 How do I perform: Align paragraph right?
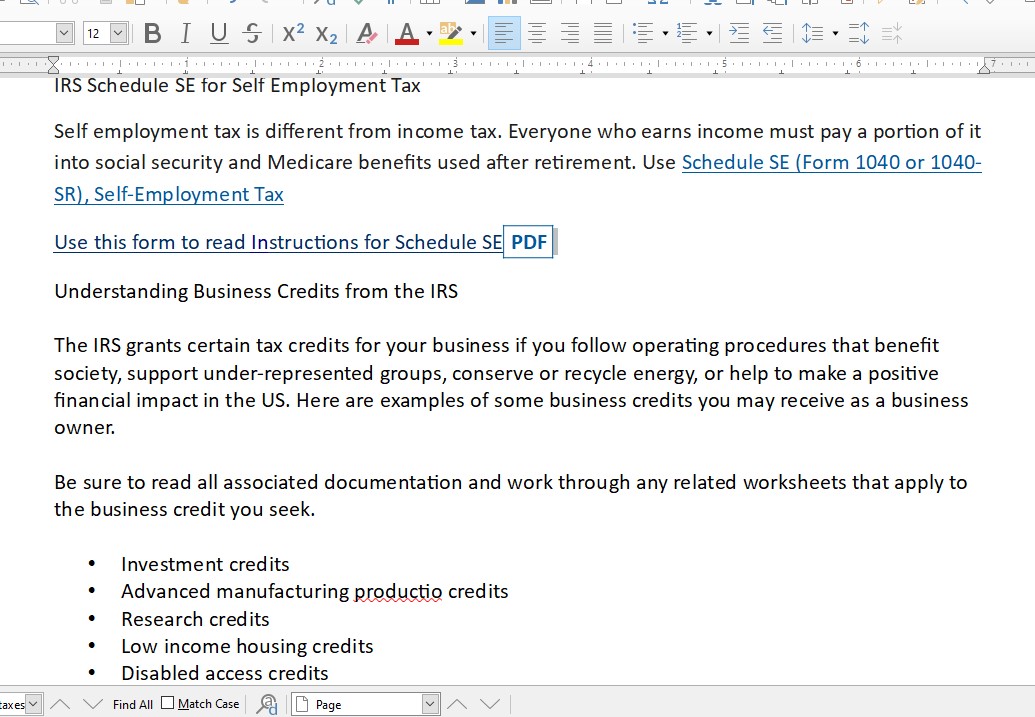tap(570, 33)
